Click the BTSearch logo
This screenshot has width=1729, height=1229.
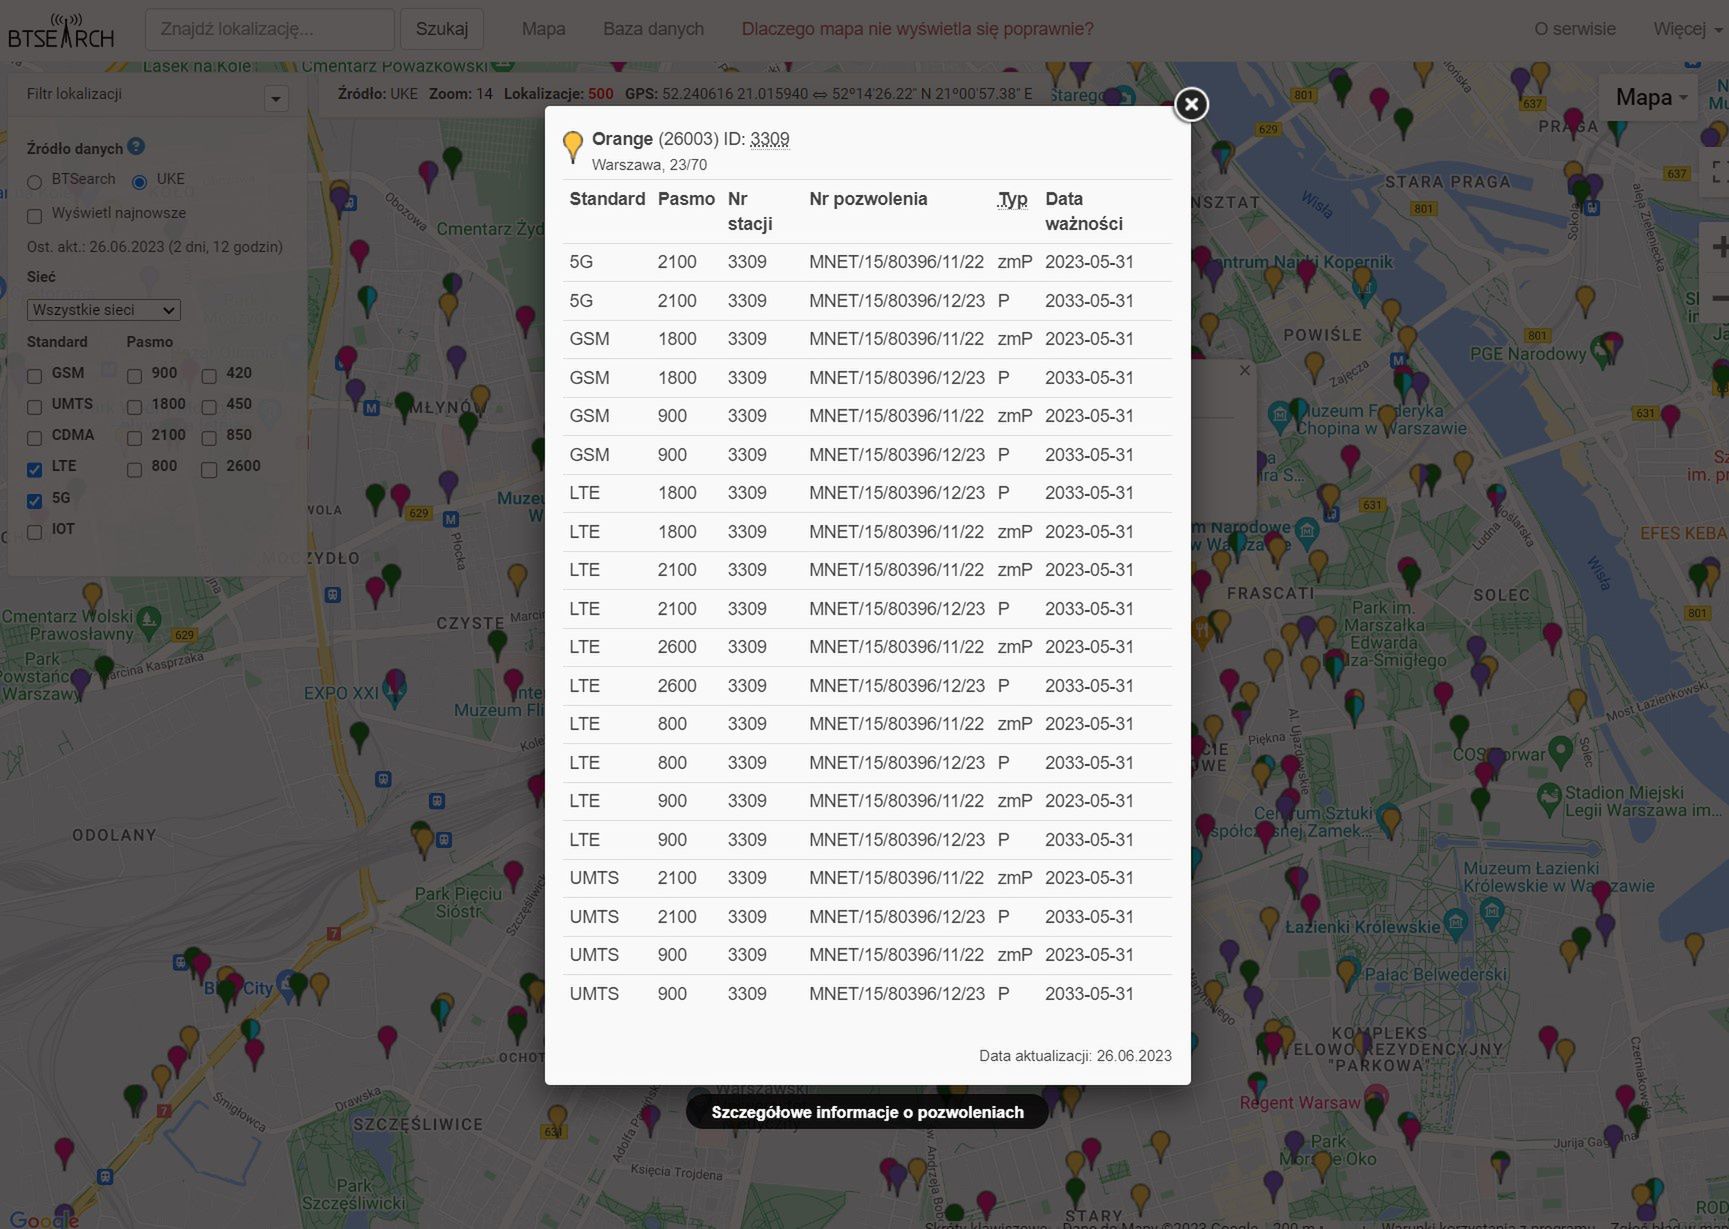61,32
